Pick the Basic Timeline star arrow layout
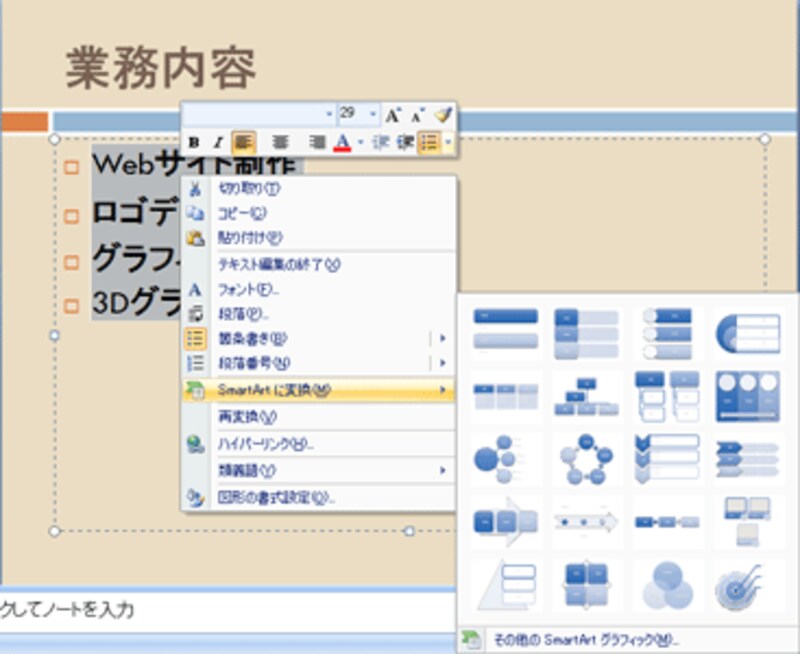 [586, 522]
